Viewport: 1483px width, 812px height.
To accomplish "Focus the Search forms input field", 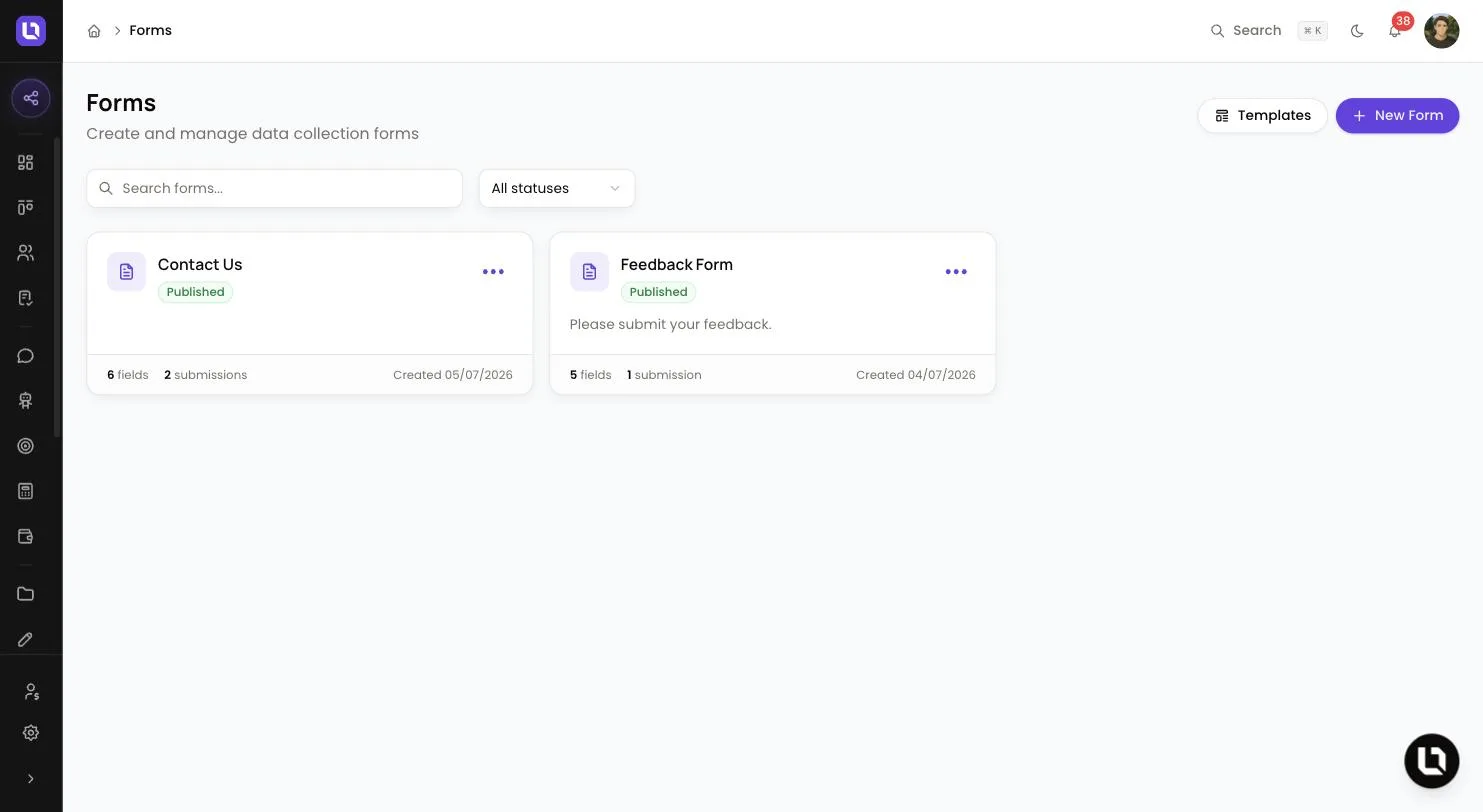I will [274, 188].
